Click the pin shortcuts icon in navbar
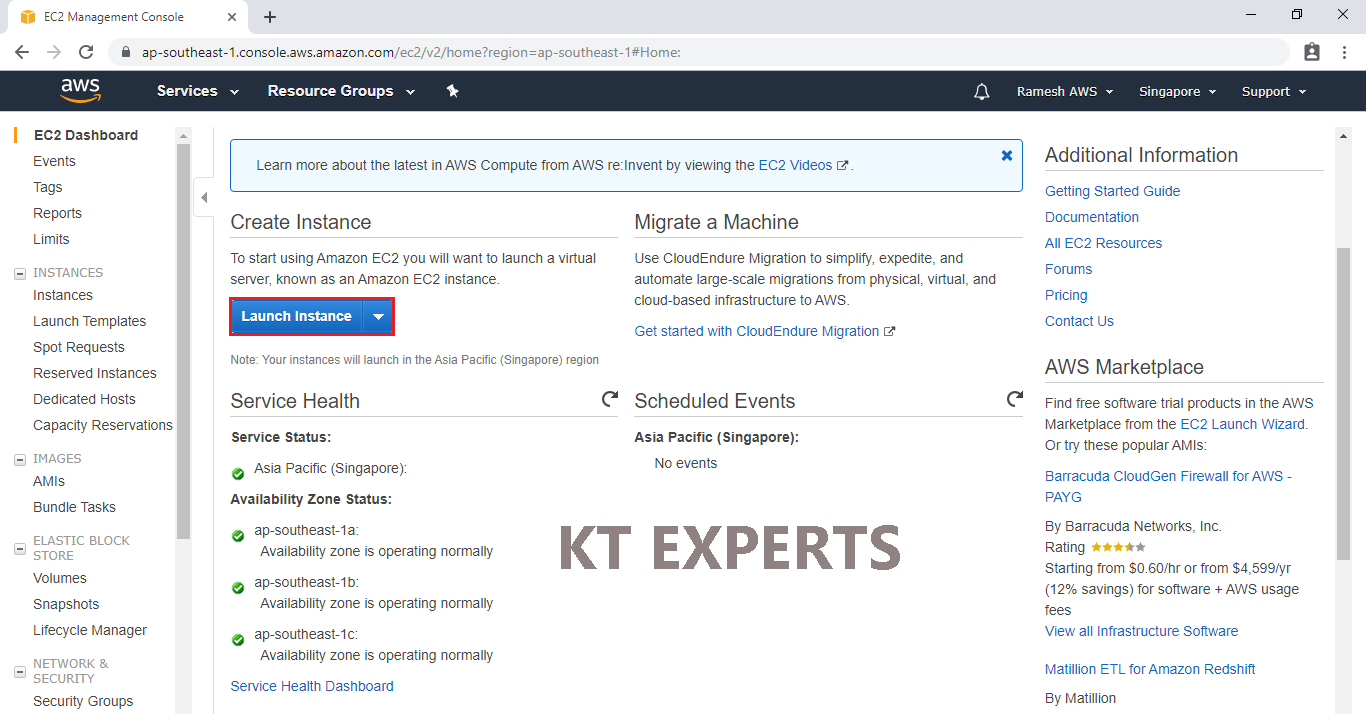This screenshot has height=714, width=1366. tap(452, 91)
